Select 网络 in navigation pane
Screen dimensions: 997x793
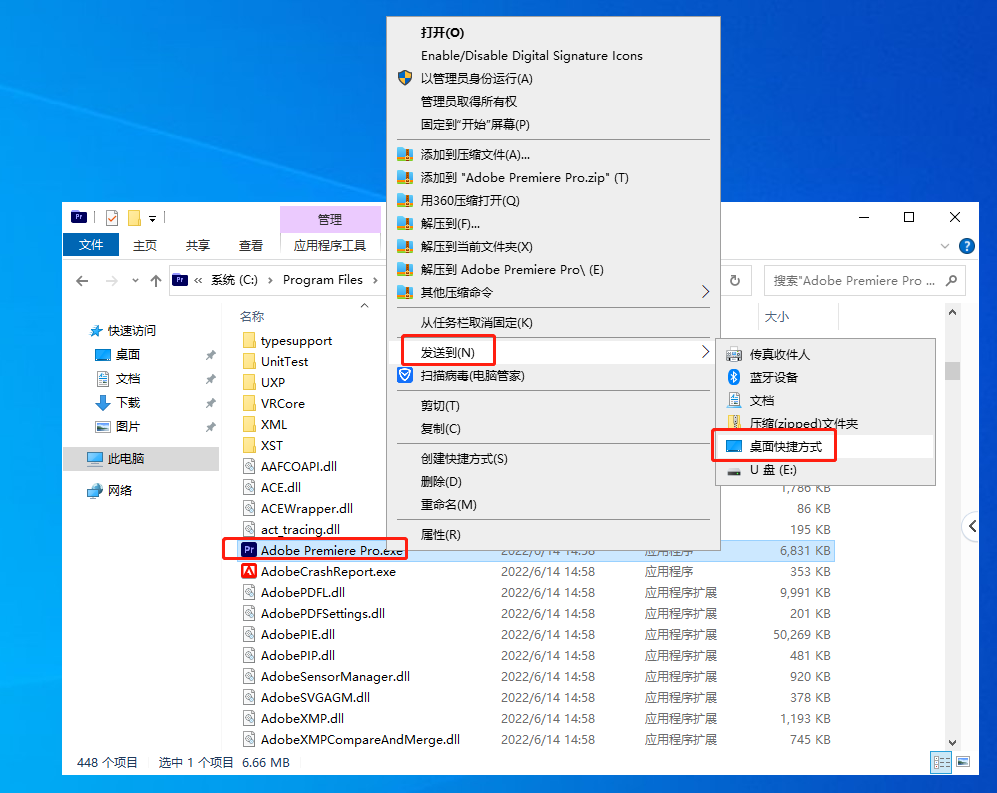pos(109,490)
